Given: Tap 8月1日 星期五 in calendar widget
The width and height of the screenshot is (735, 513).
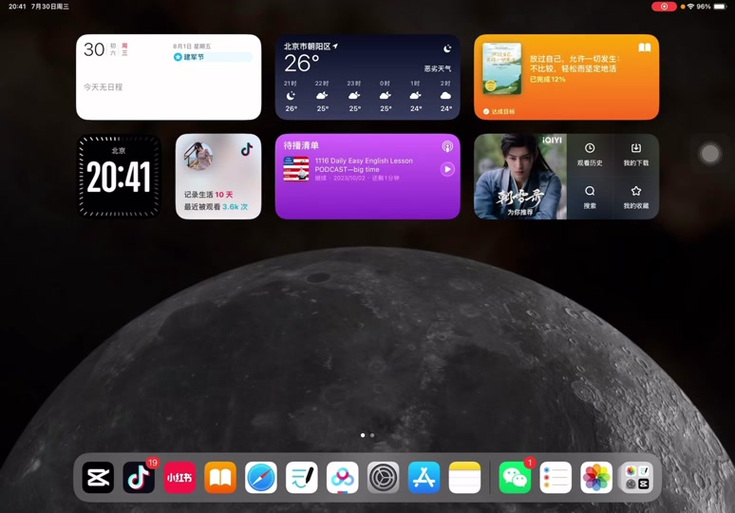Looking at the screenshot, I should 192,46.
